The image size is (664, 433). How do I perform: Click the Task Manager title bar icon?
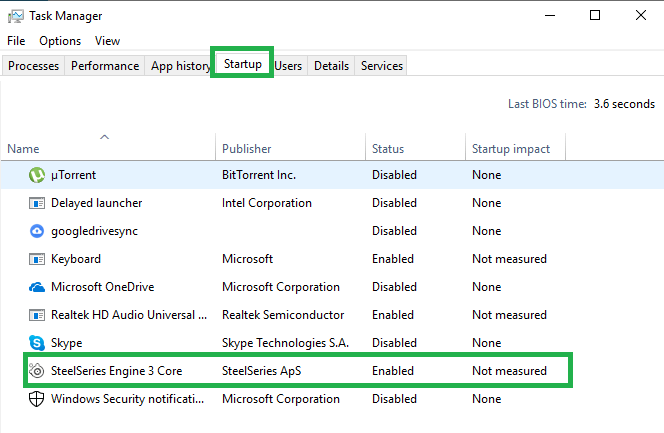[x=16, y=17]
